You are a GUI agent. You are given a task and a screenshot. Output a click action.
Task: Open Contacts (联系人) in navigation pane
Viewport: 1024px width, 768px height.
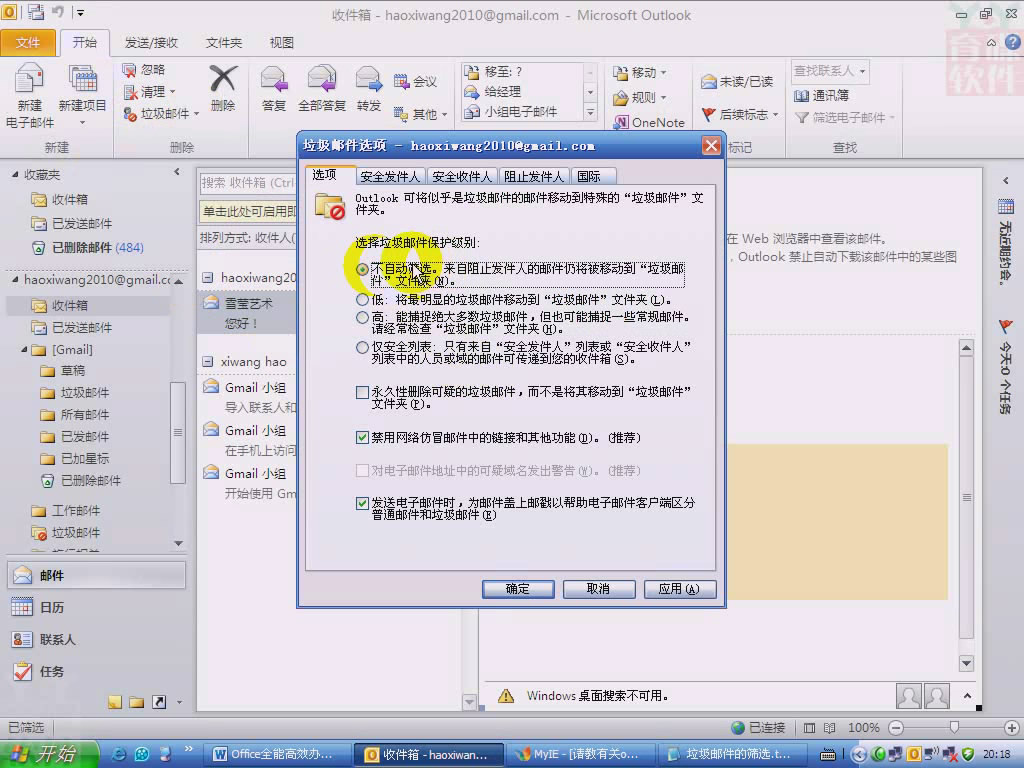[97, 639]
